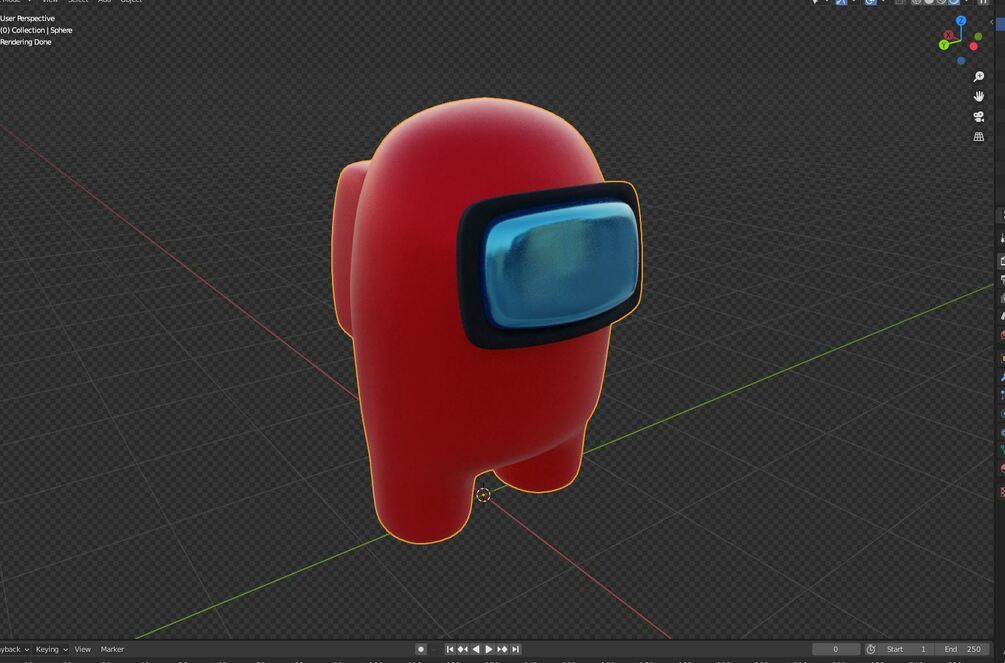Viewport: 1005px width, 663px height.
Task: Click the unlabeled blue negative-Z gizmo dot
Action: pos(961,61)
